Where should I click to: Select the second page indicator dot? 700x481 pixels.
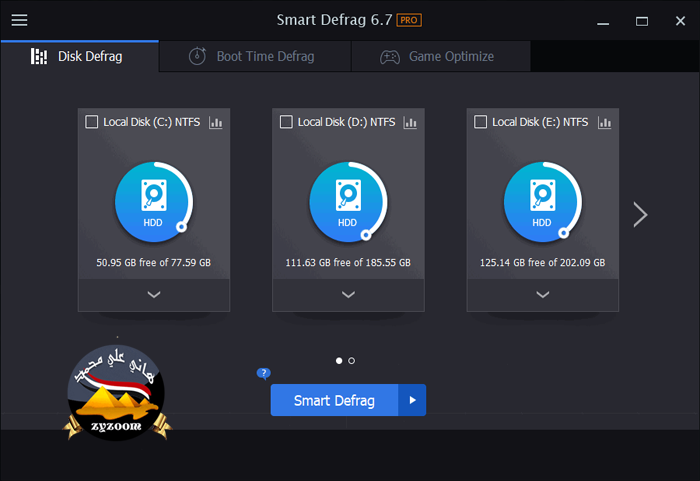tap(352, 360)
